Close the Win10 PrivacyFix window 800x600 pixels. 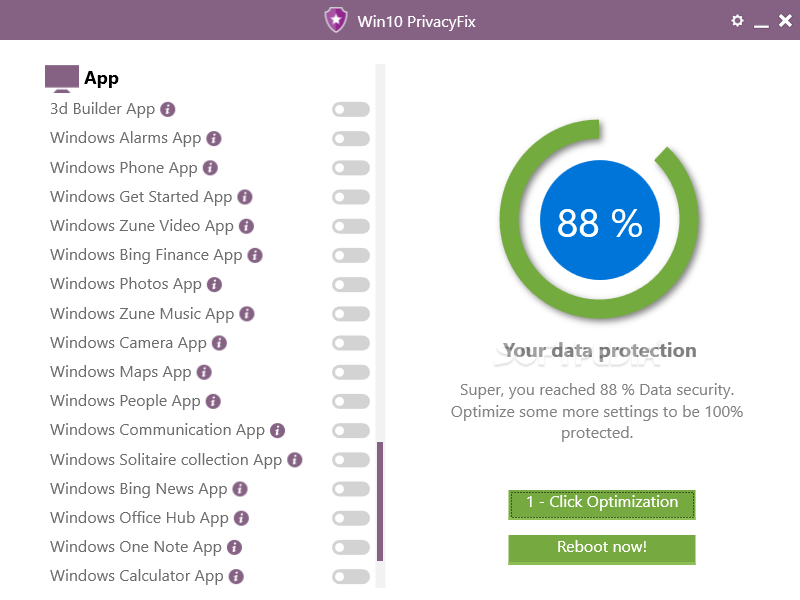[785, 20]
